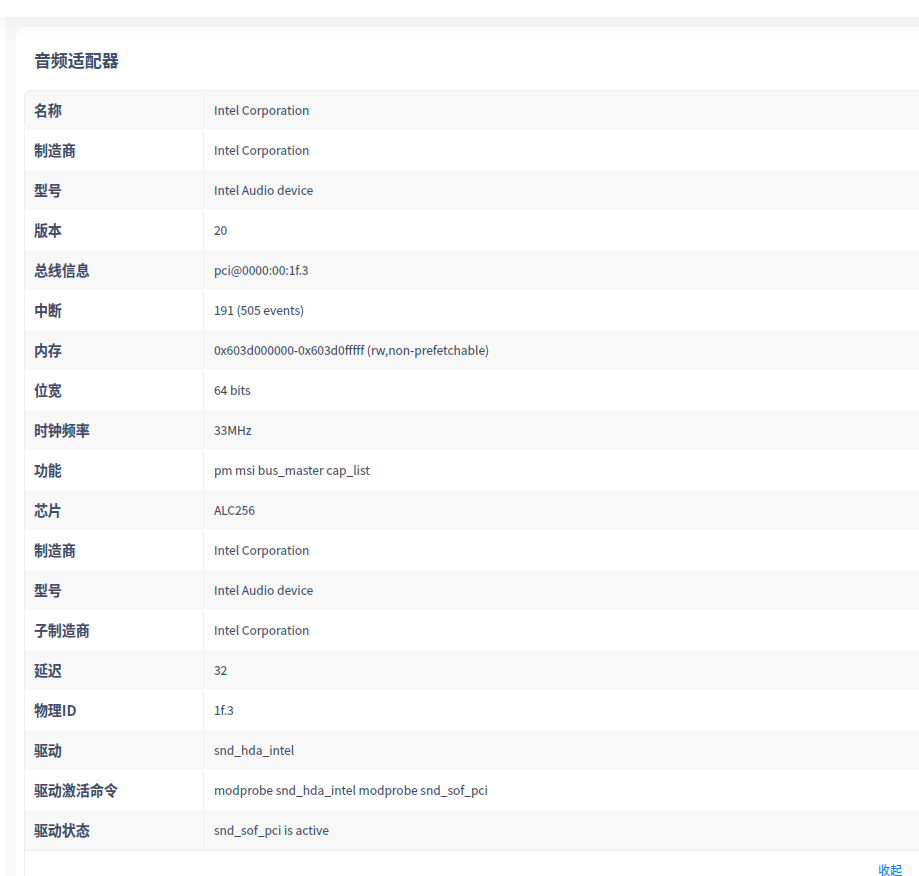Select the driver value snd_hda_intel

pos(254,751)
